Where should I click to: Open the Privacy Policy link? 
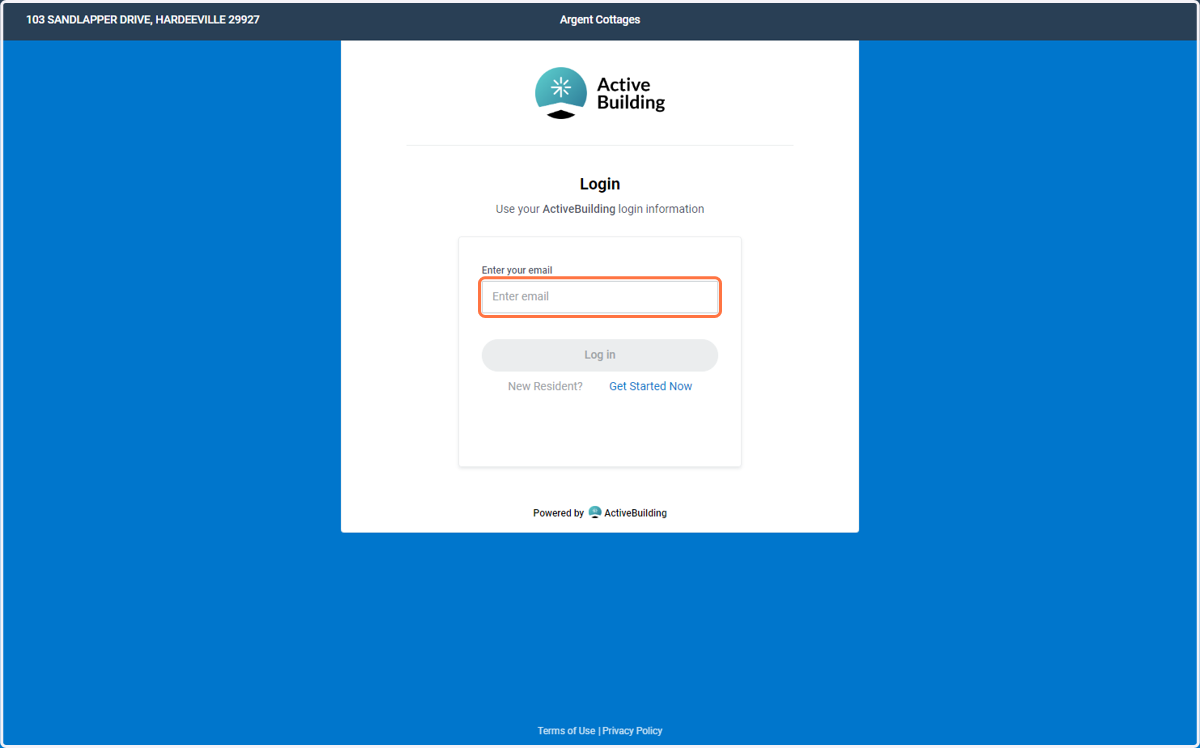[x=632, y=731]
